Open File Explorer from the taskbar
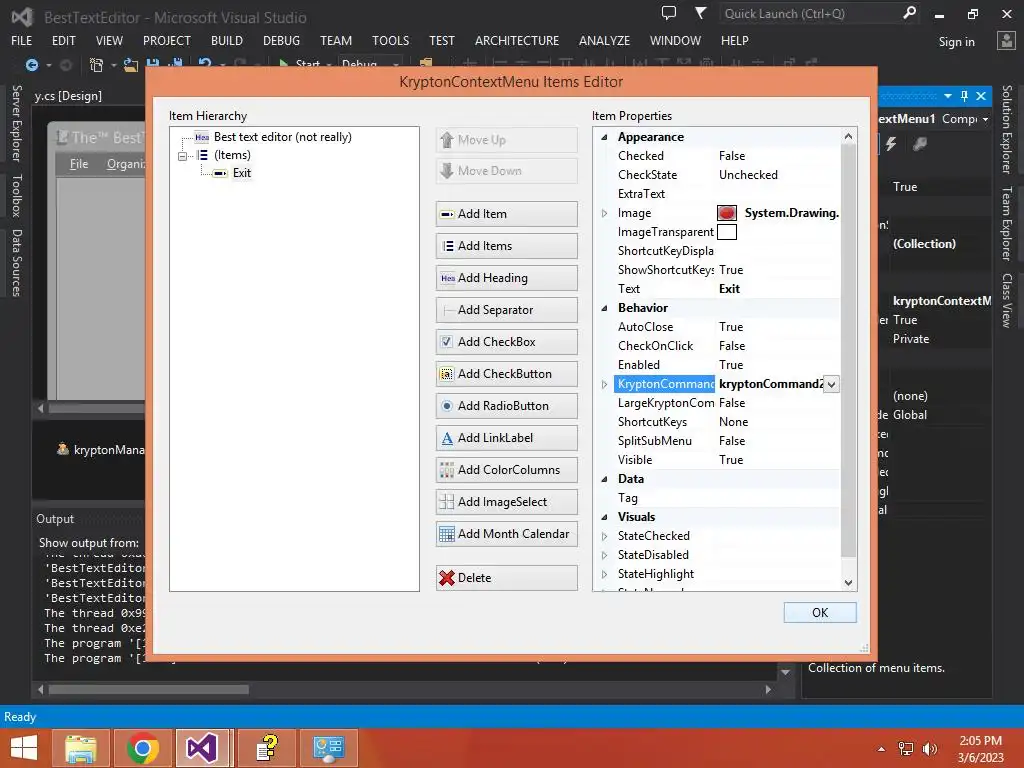 [80, 748]
